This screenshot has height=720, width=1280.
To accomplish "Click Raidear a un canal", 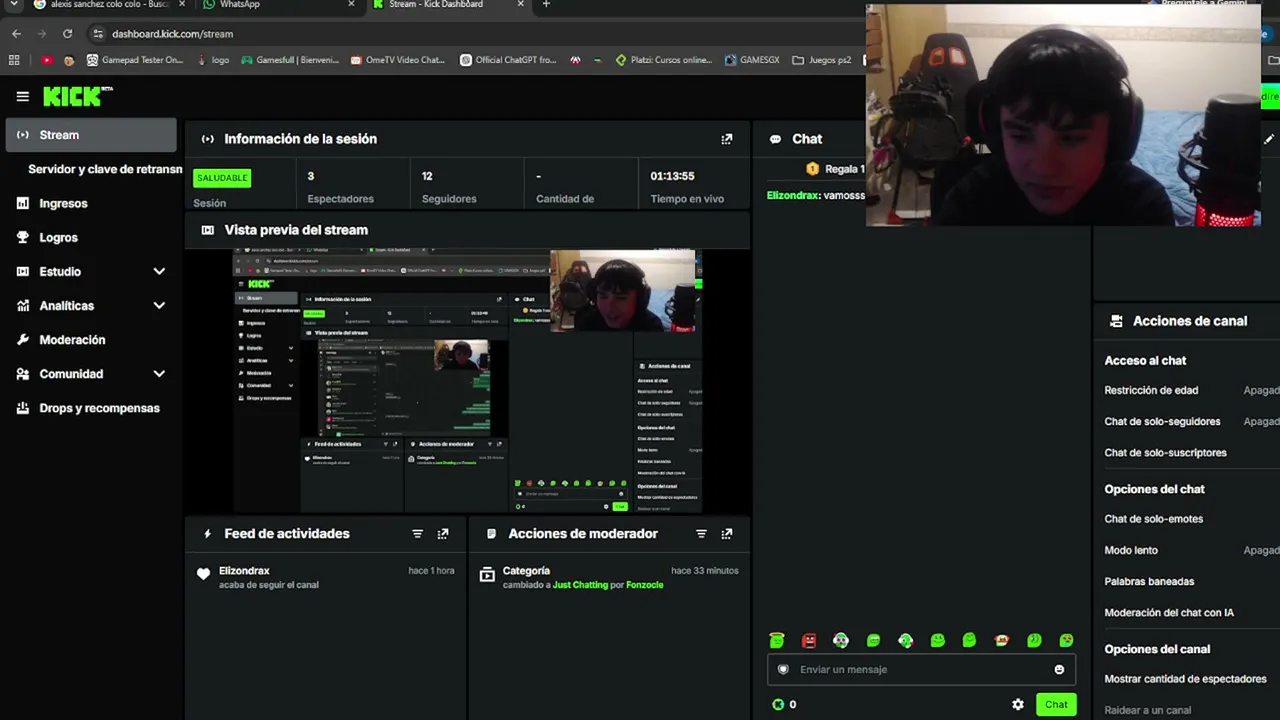I will pyautogui.click(x=1147, y=710).
